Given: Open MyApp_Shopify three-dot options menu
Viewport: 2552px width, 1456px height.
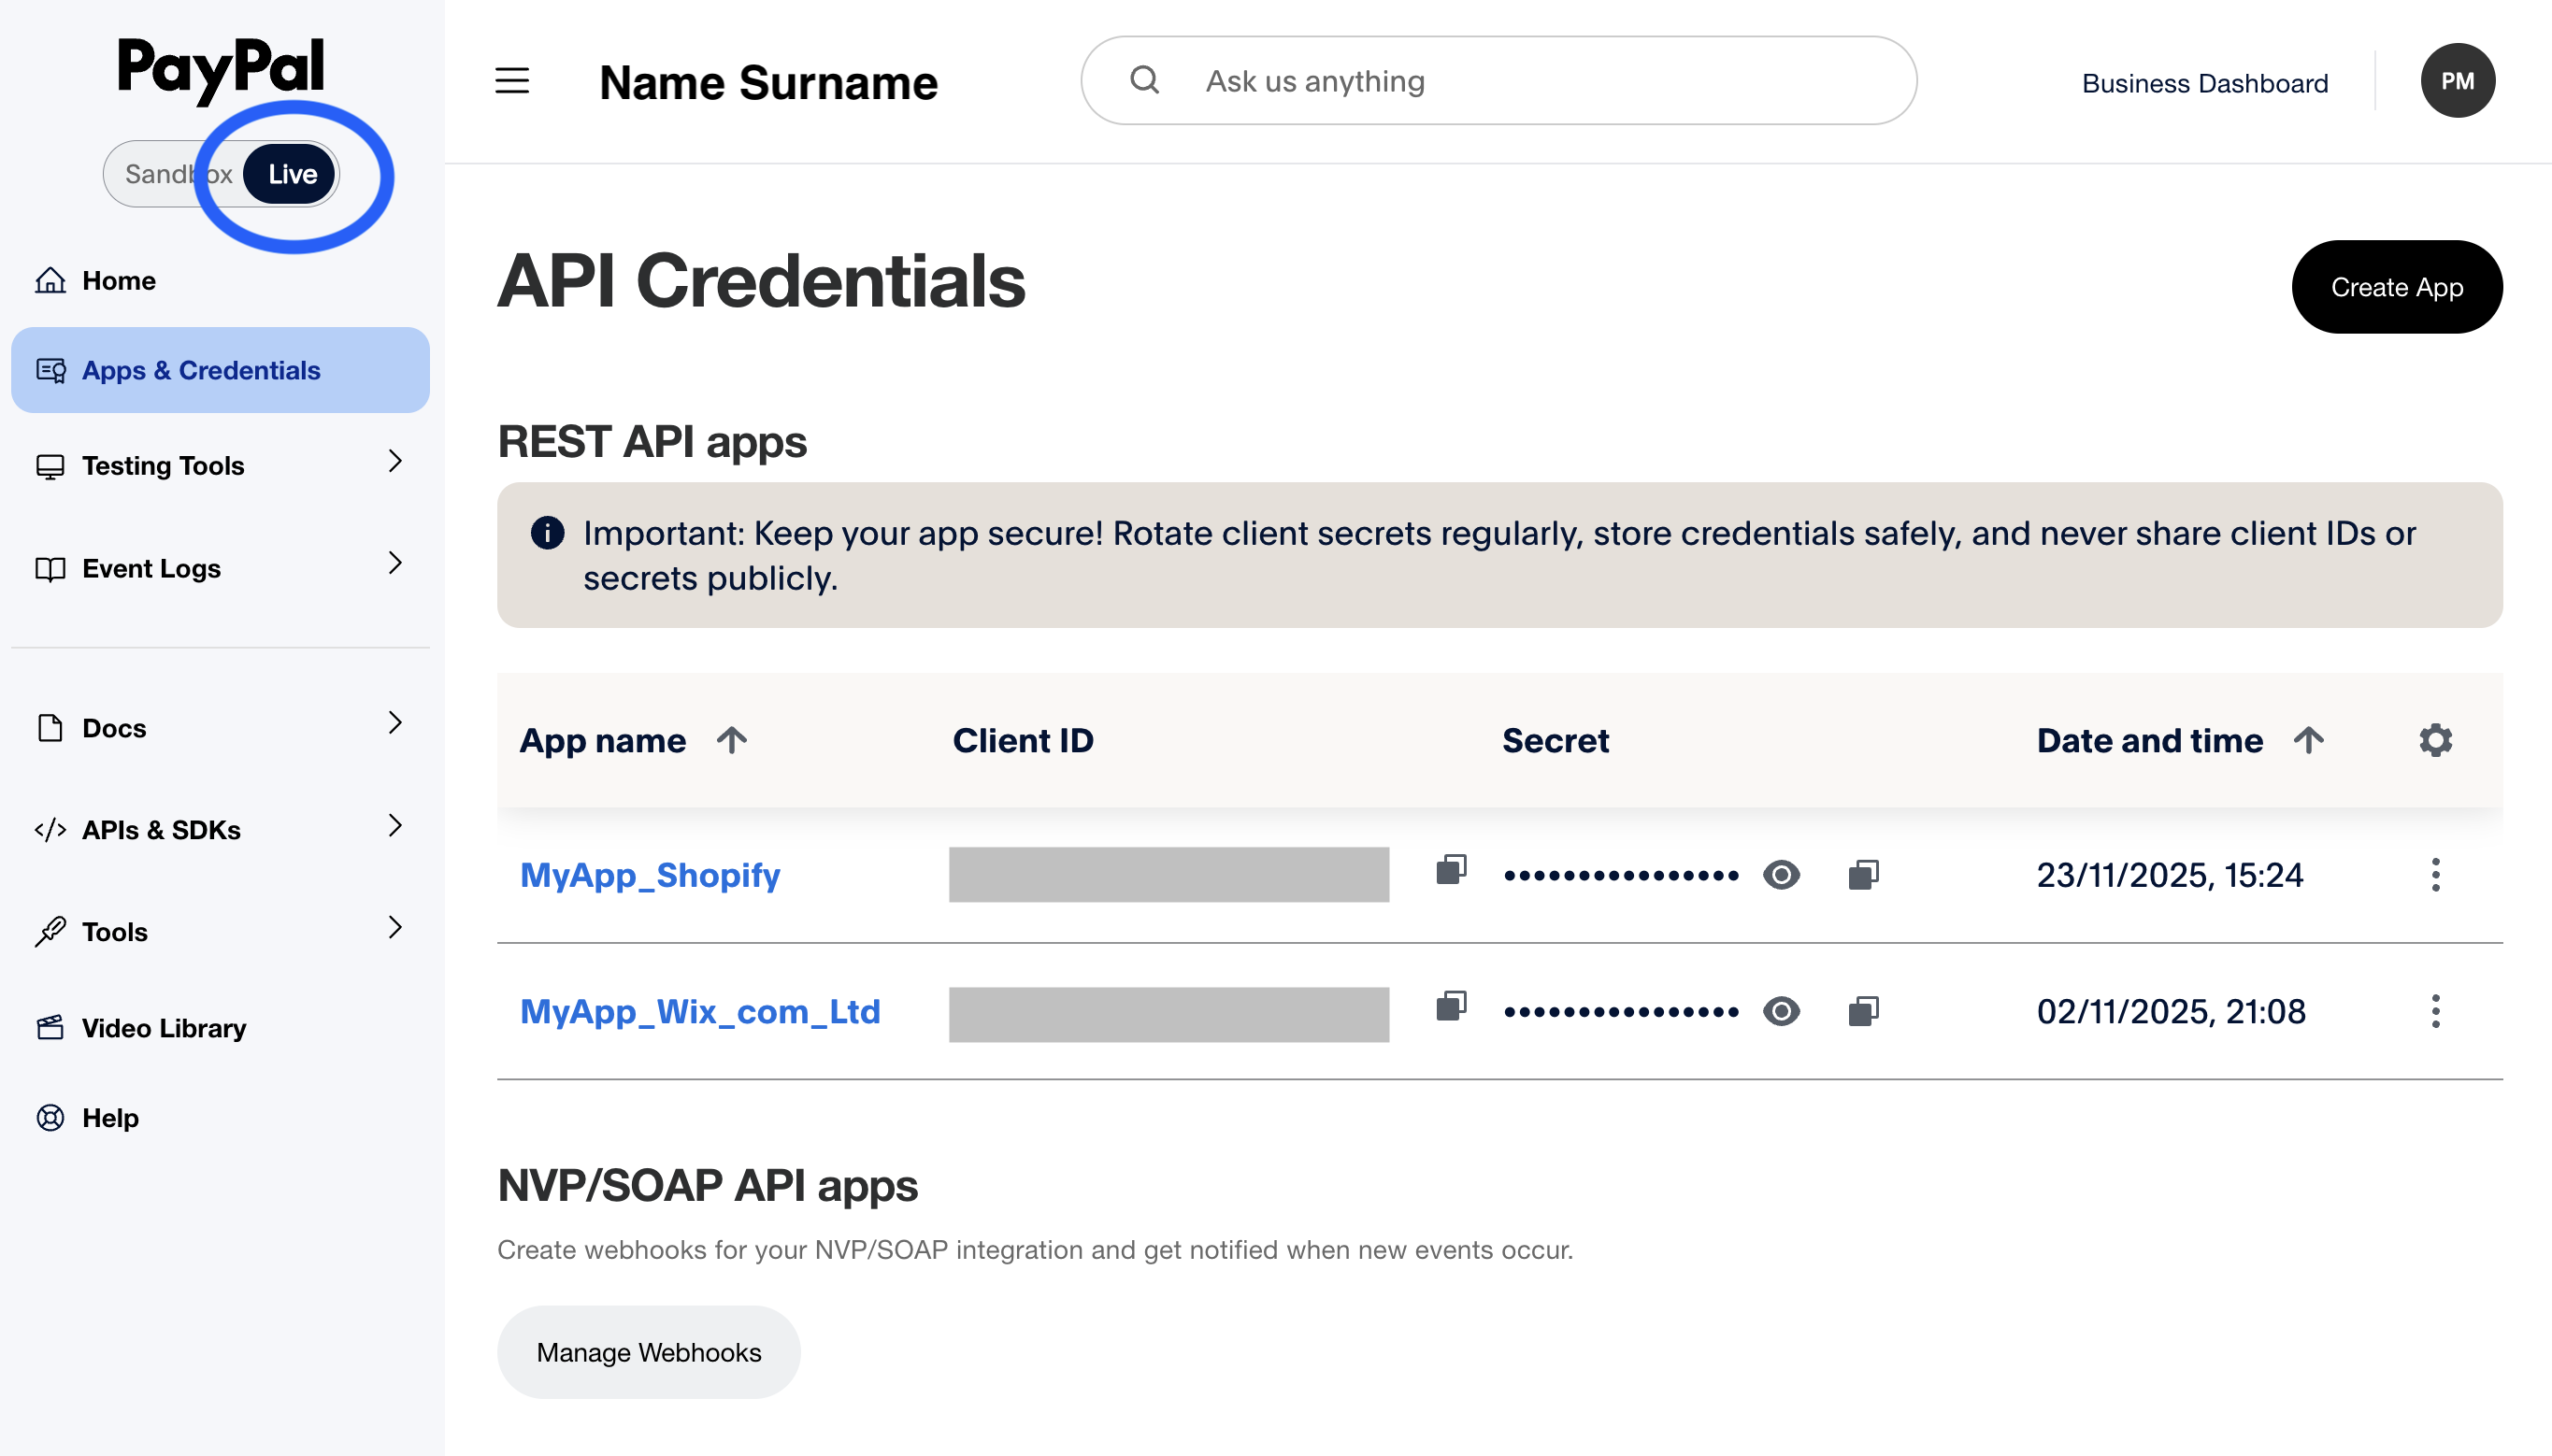Looking at the screenshot, I should tap(2435, 875).
